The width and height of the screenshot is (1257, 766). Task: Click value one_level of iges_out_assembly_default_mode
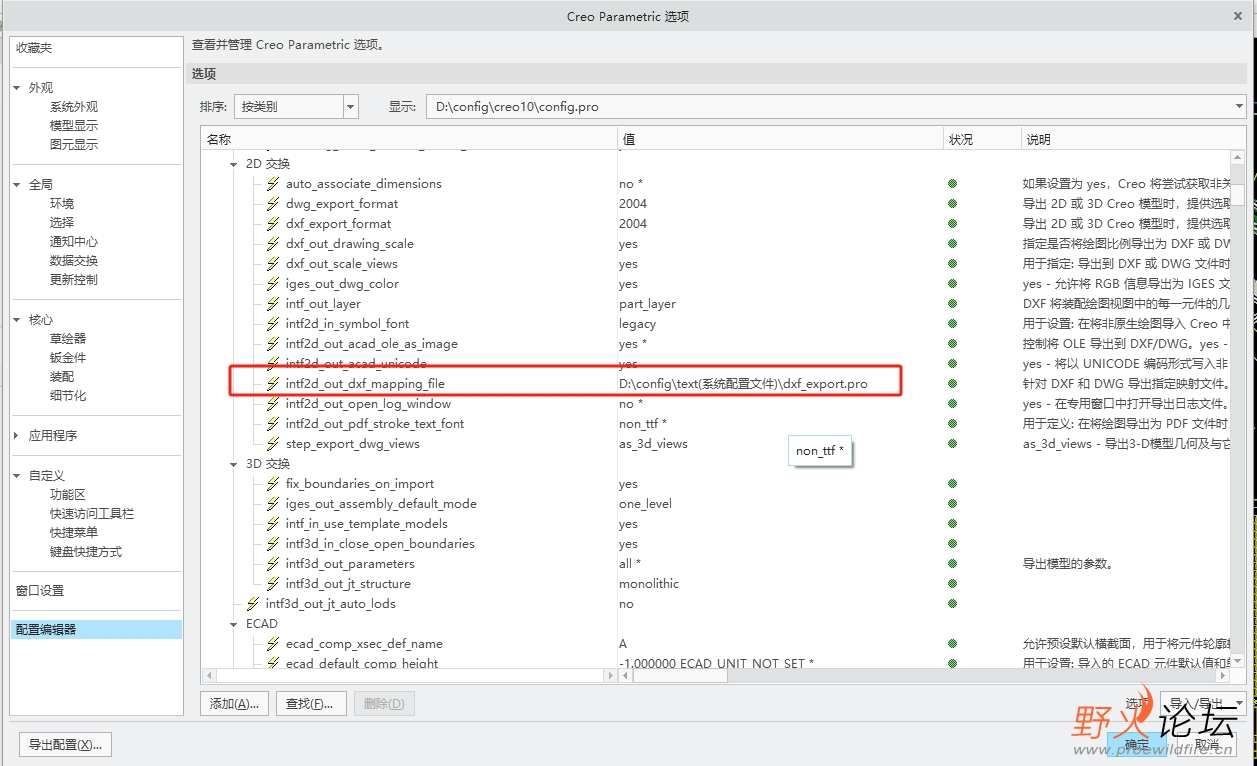[x=645, y=504]
